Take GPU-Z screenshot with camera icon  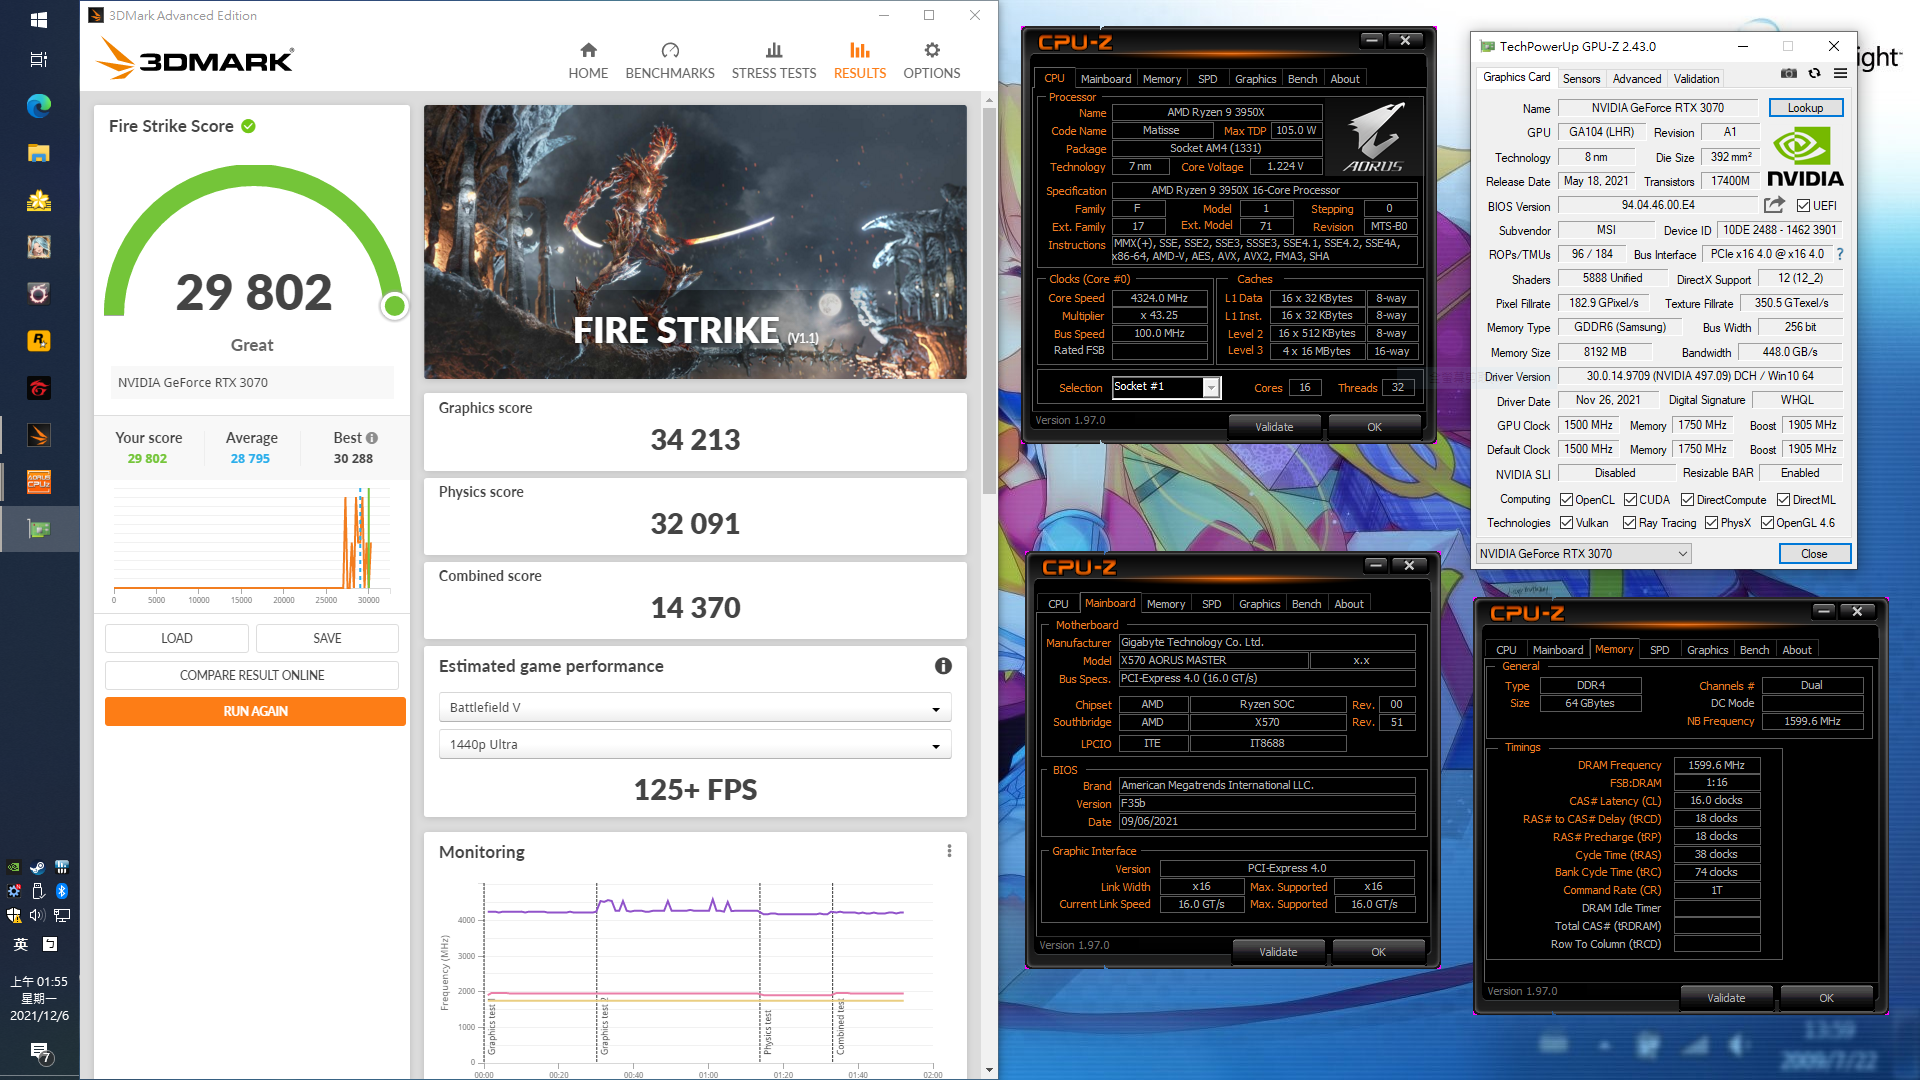click(1789, 73)
